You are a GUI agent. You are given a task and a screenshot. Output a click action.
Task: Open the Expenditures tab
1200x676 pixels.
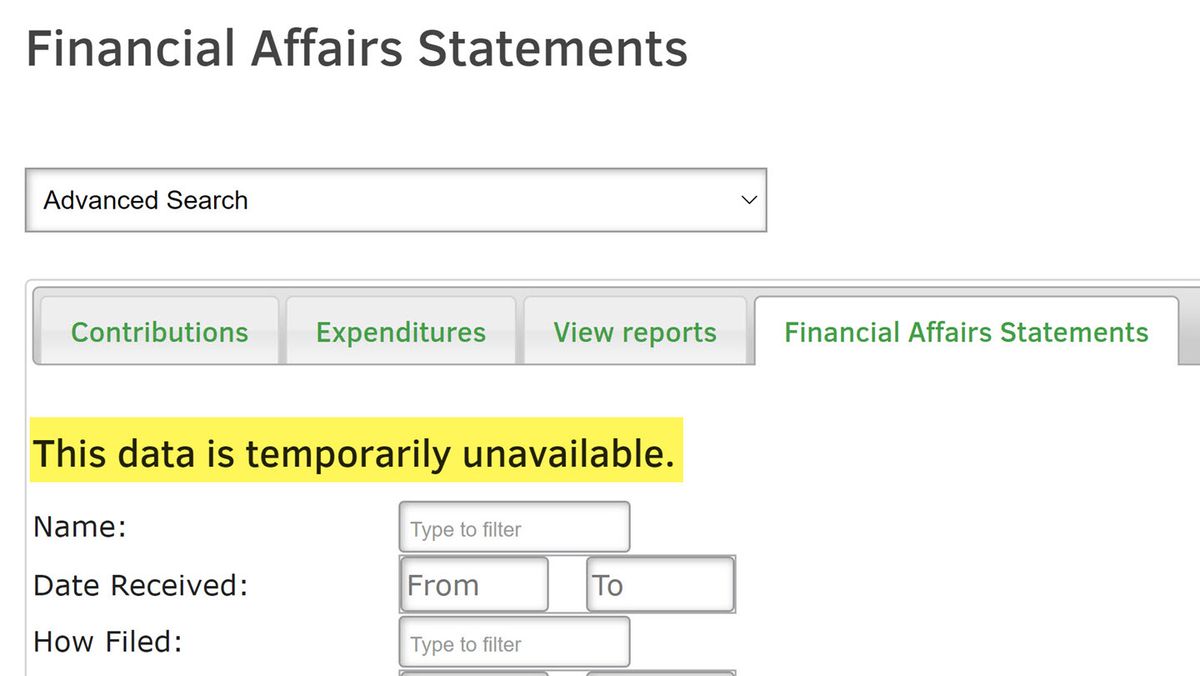pyautogui.click(x=400, y=332)
